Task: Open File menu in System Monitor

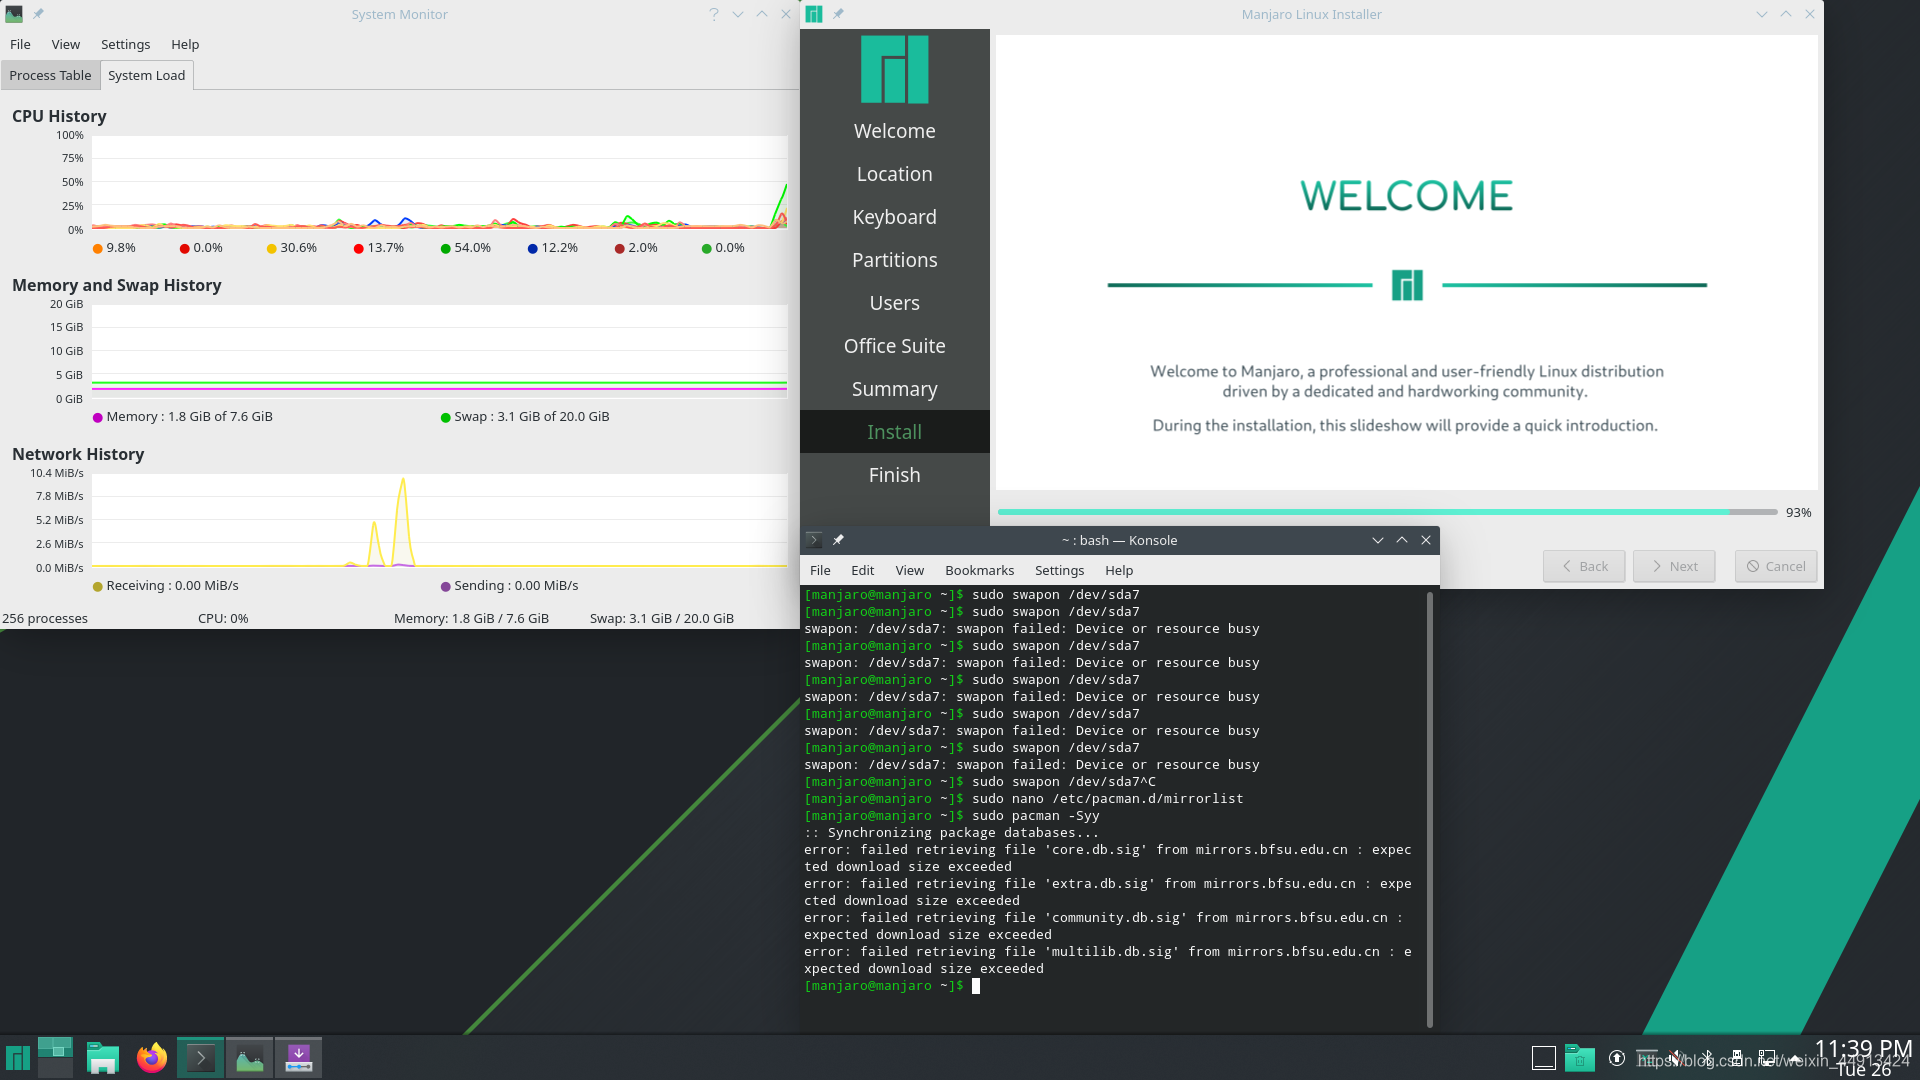Action: [20, 44]
